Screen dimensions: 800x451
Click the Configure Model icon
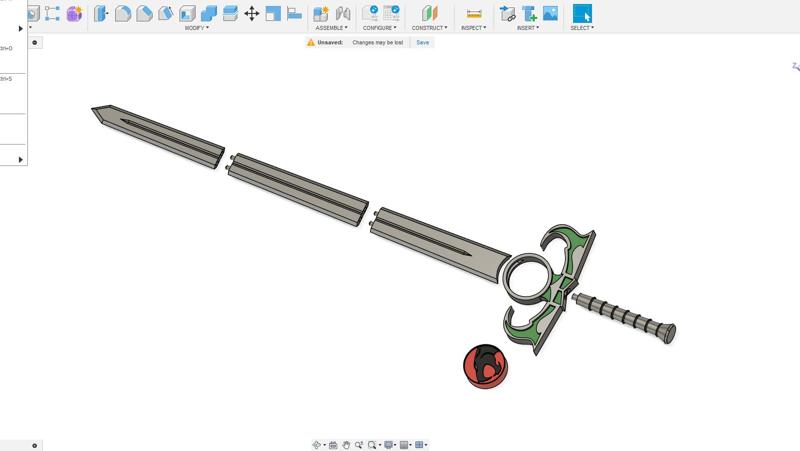pos(370,14)
